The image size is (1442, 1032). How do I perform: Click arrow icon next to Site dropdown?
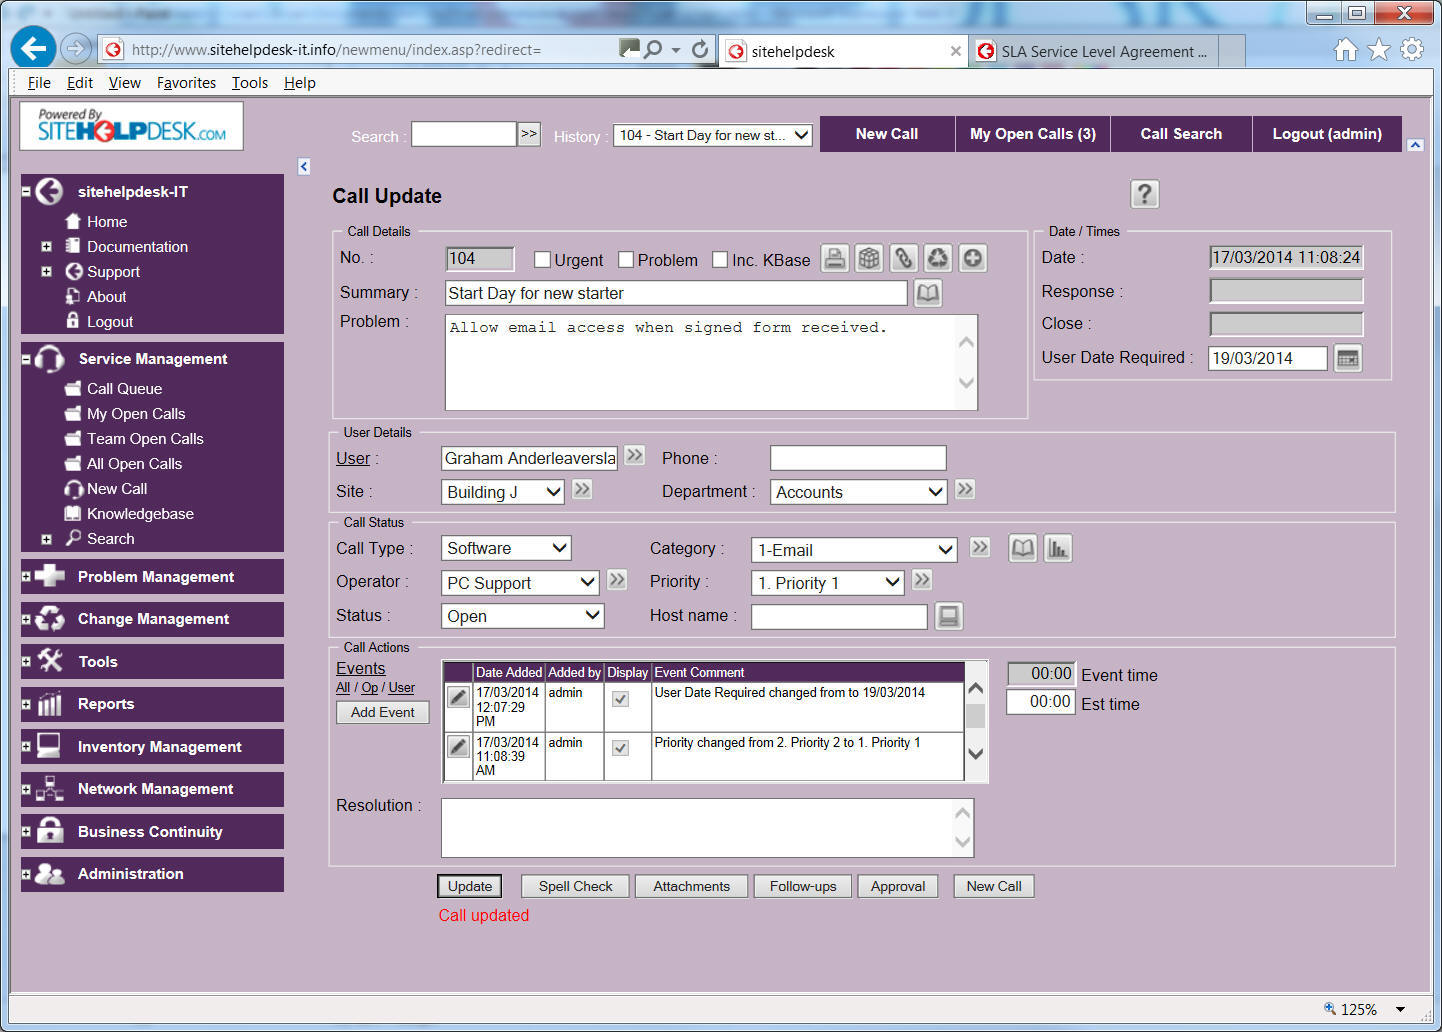coord(583,489)
